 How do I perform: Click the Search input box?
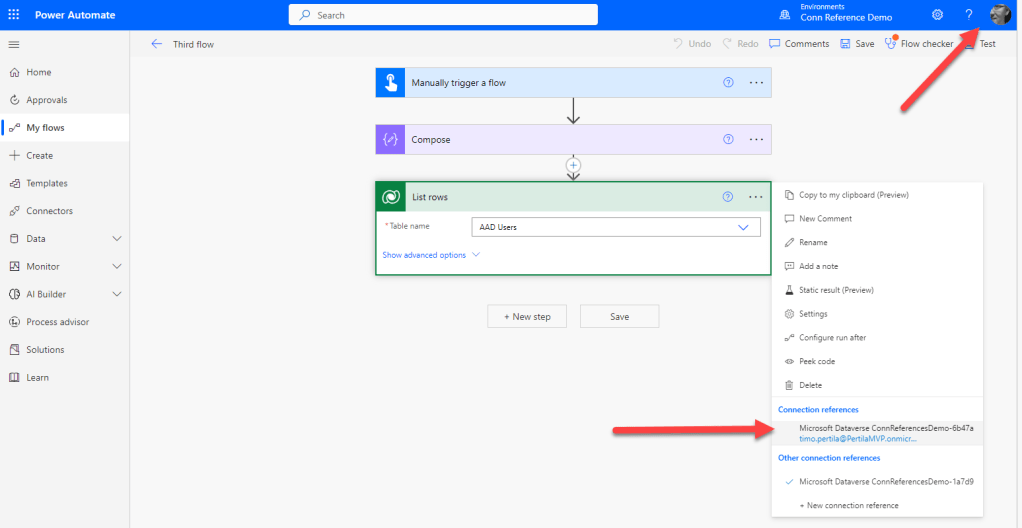coord(444,15)
